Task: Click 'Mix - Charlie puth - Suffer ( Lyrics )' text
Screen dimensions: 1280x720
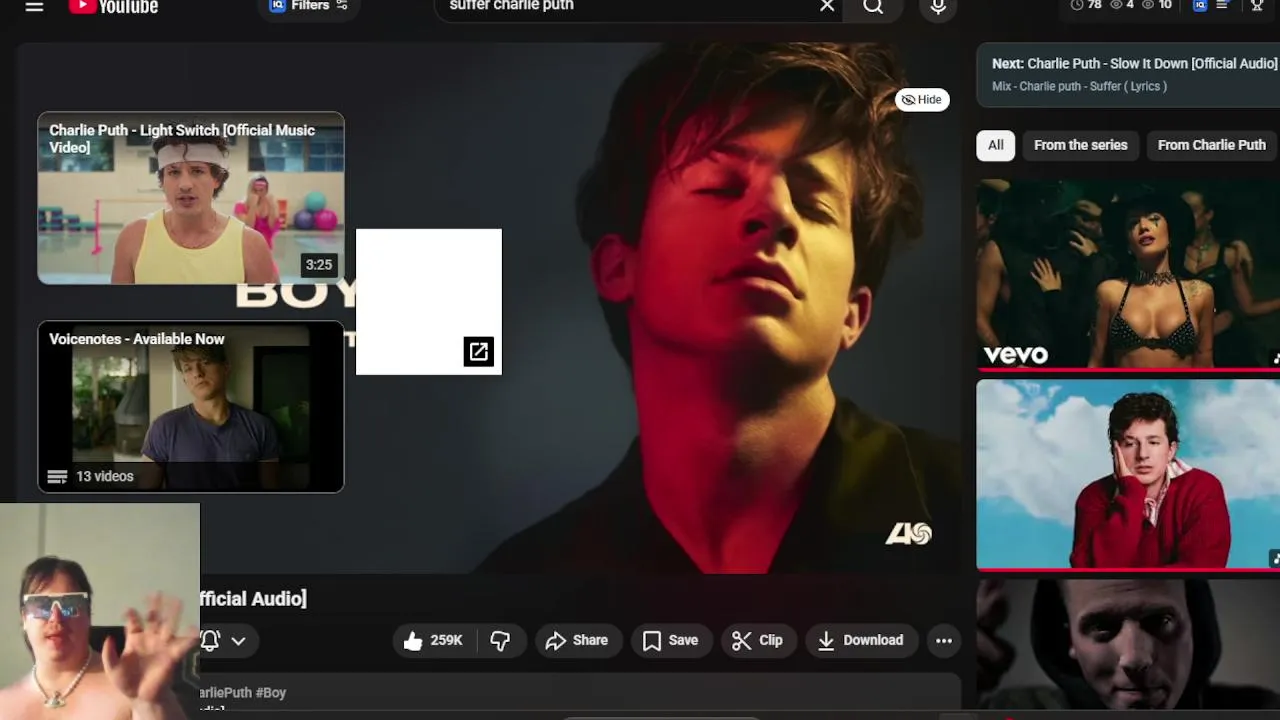Action: 1079,86
